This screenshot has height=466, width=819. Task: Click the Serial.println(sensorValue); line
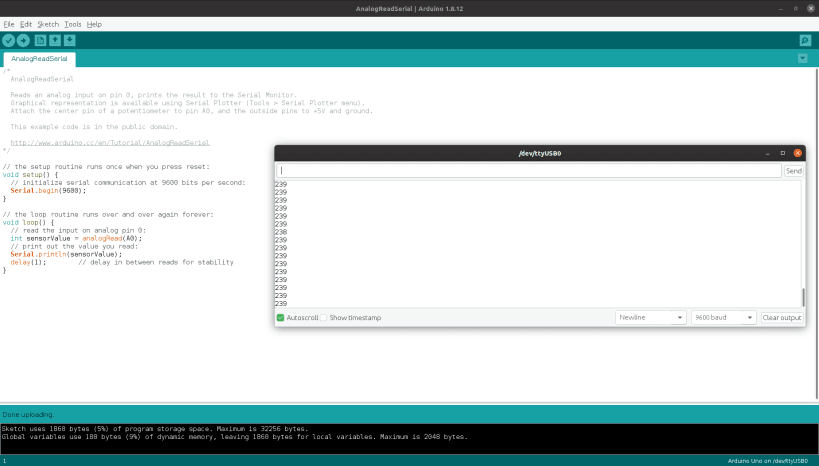click(66, 254)
